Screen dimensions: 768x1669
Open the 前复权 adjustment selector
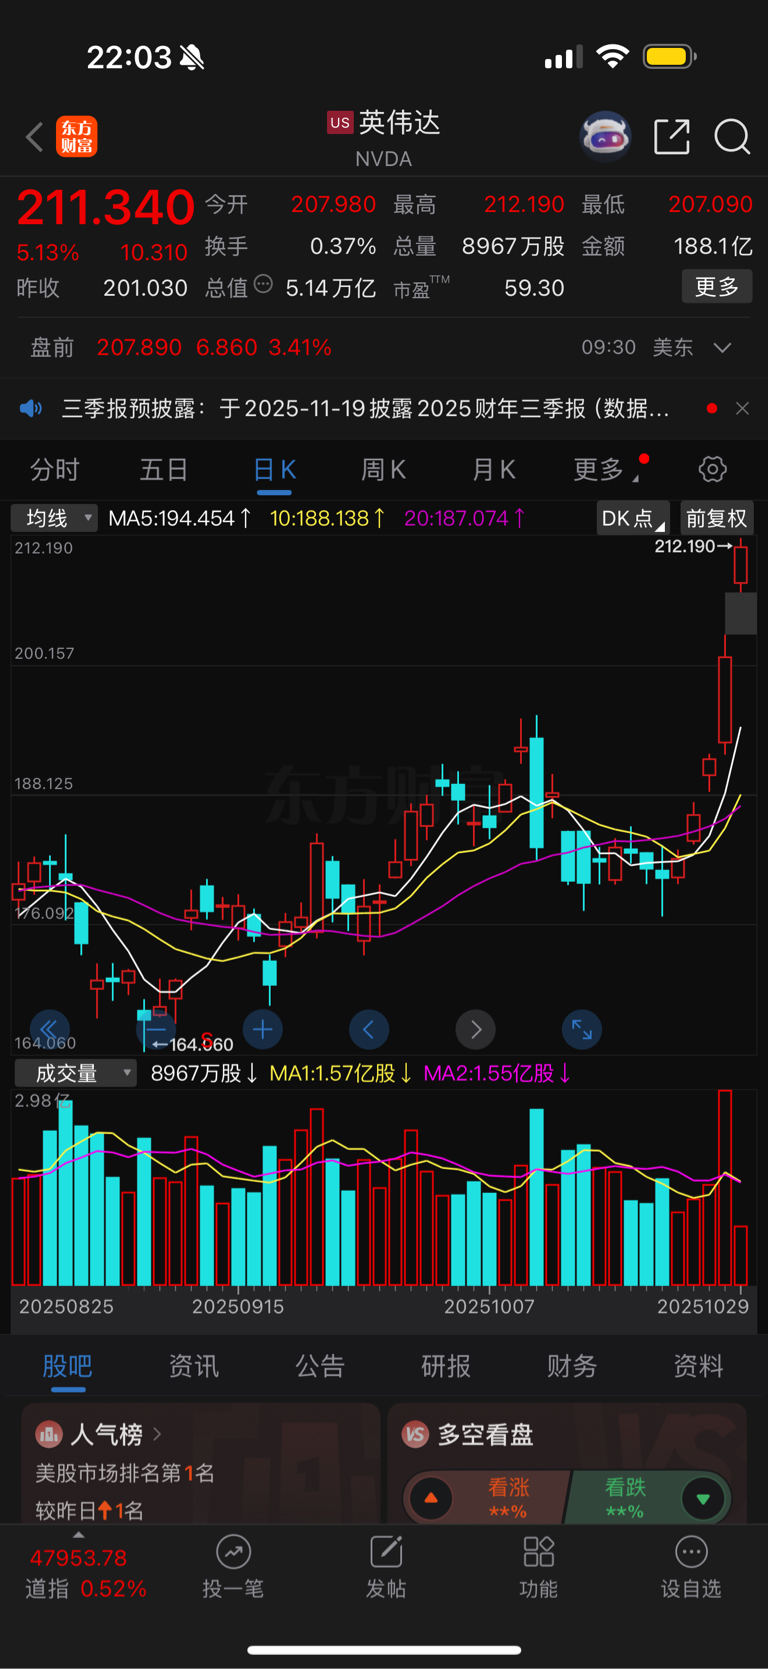pos(716,518)
